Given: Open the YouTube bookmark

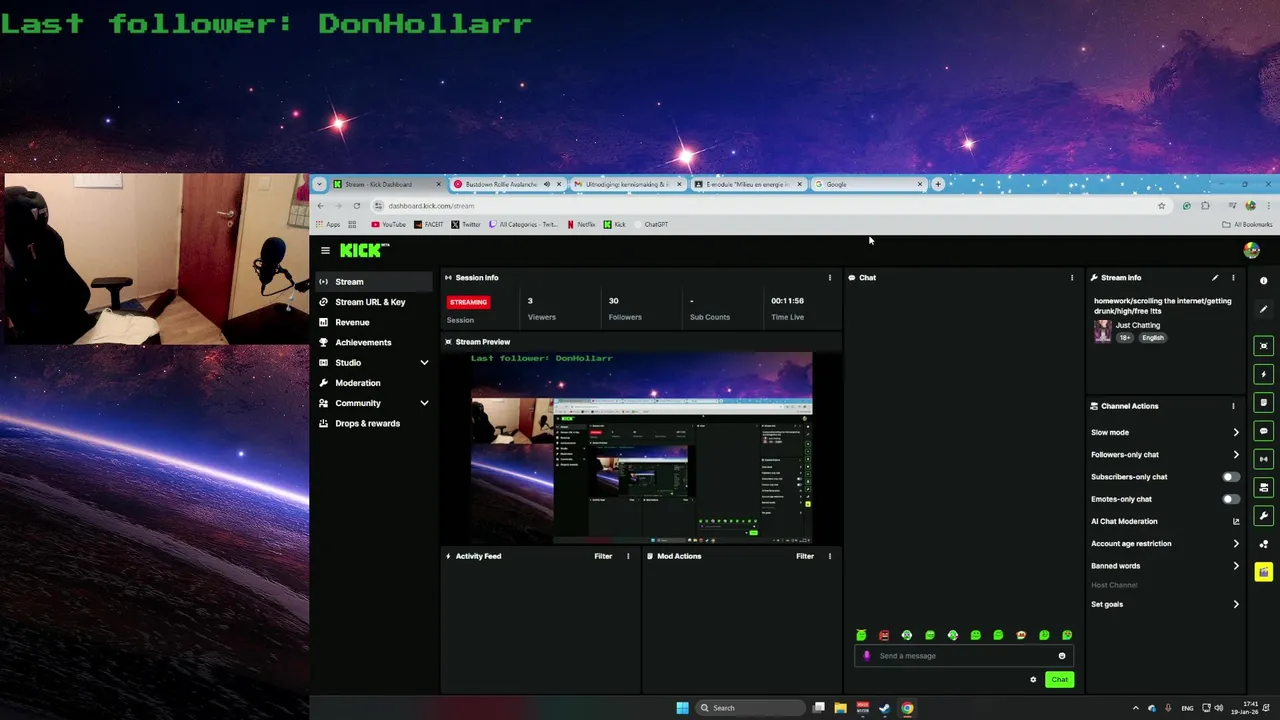Looking at the screenshot, I should pos(388,225).
